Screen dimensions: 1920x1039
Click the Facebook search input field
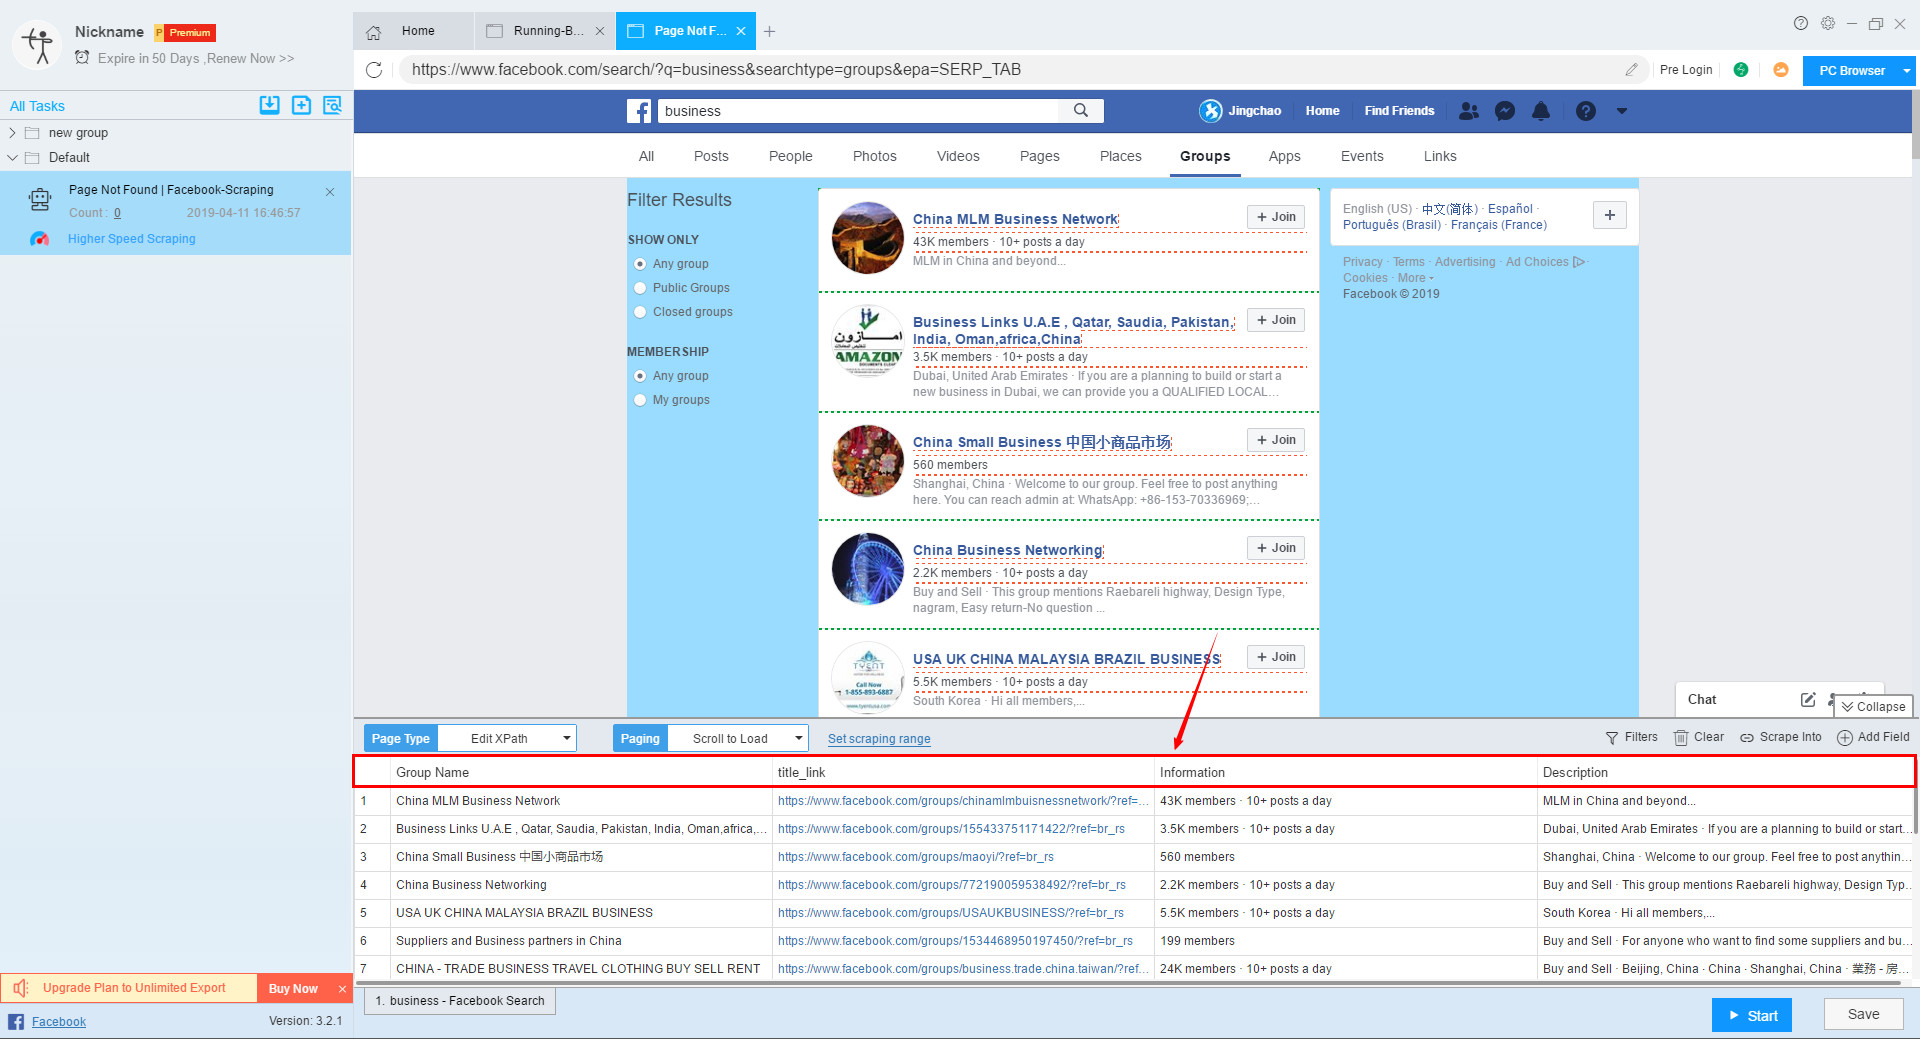point(858,111)
